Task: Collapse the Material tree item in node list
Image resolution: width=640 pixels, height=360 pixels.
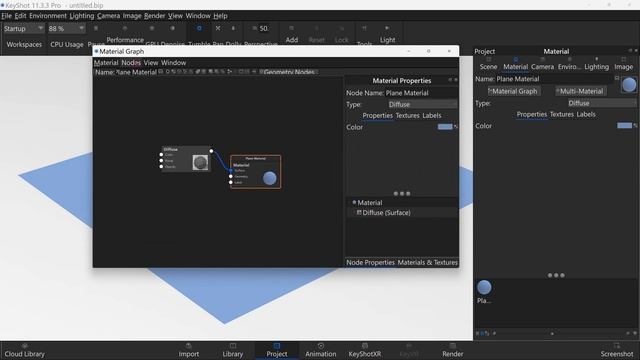Action: tap(354, 202)
